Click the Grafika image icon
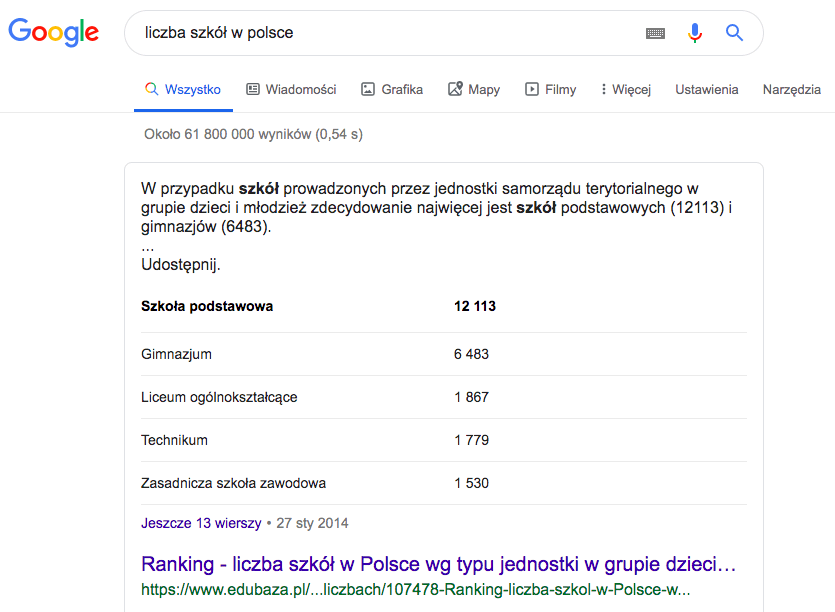835x612 pixels. (x=368, y=89)
